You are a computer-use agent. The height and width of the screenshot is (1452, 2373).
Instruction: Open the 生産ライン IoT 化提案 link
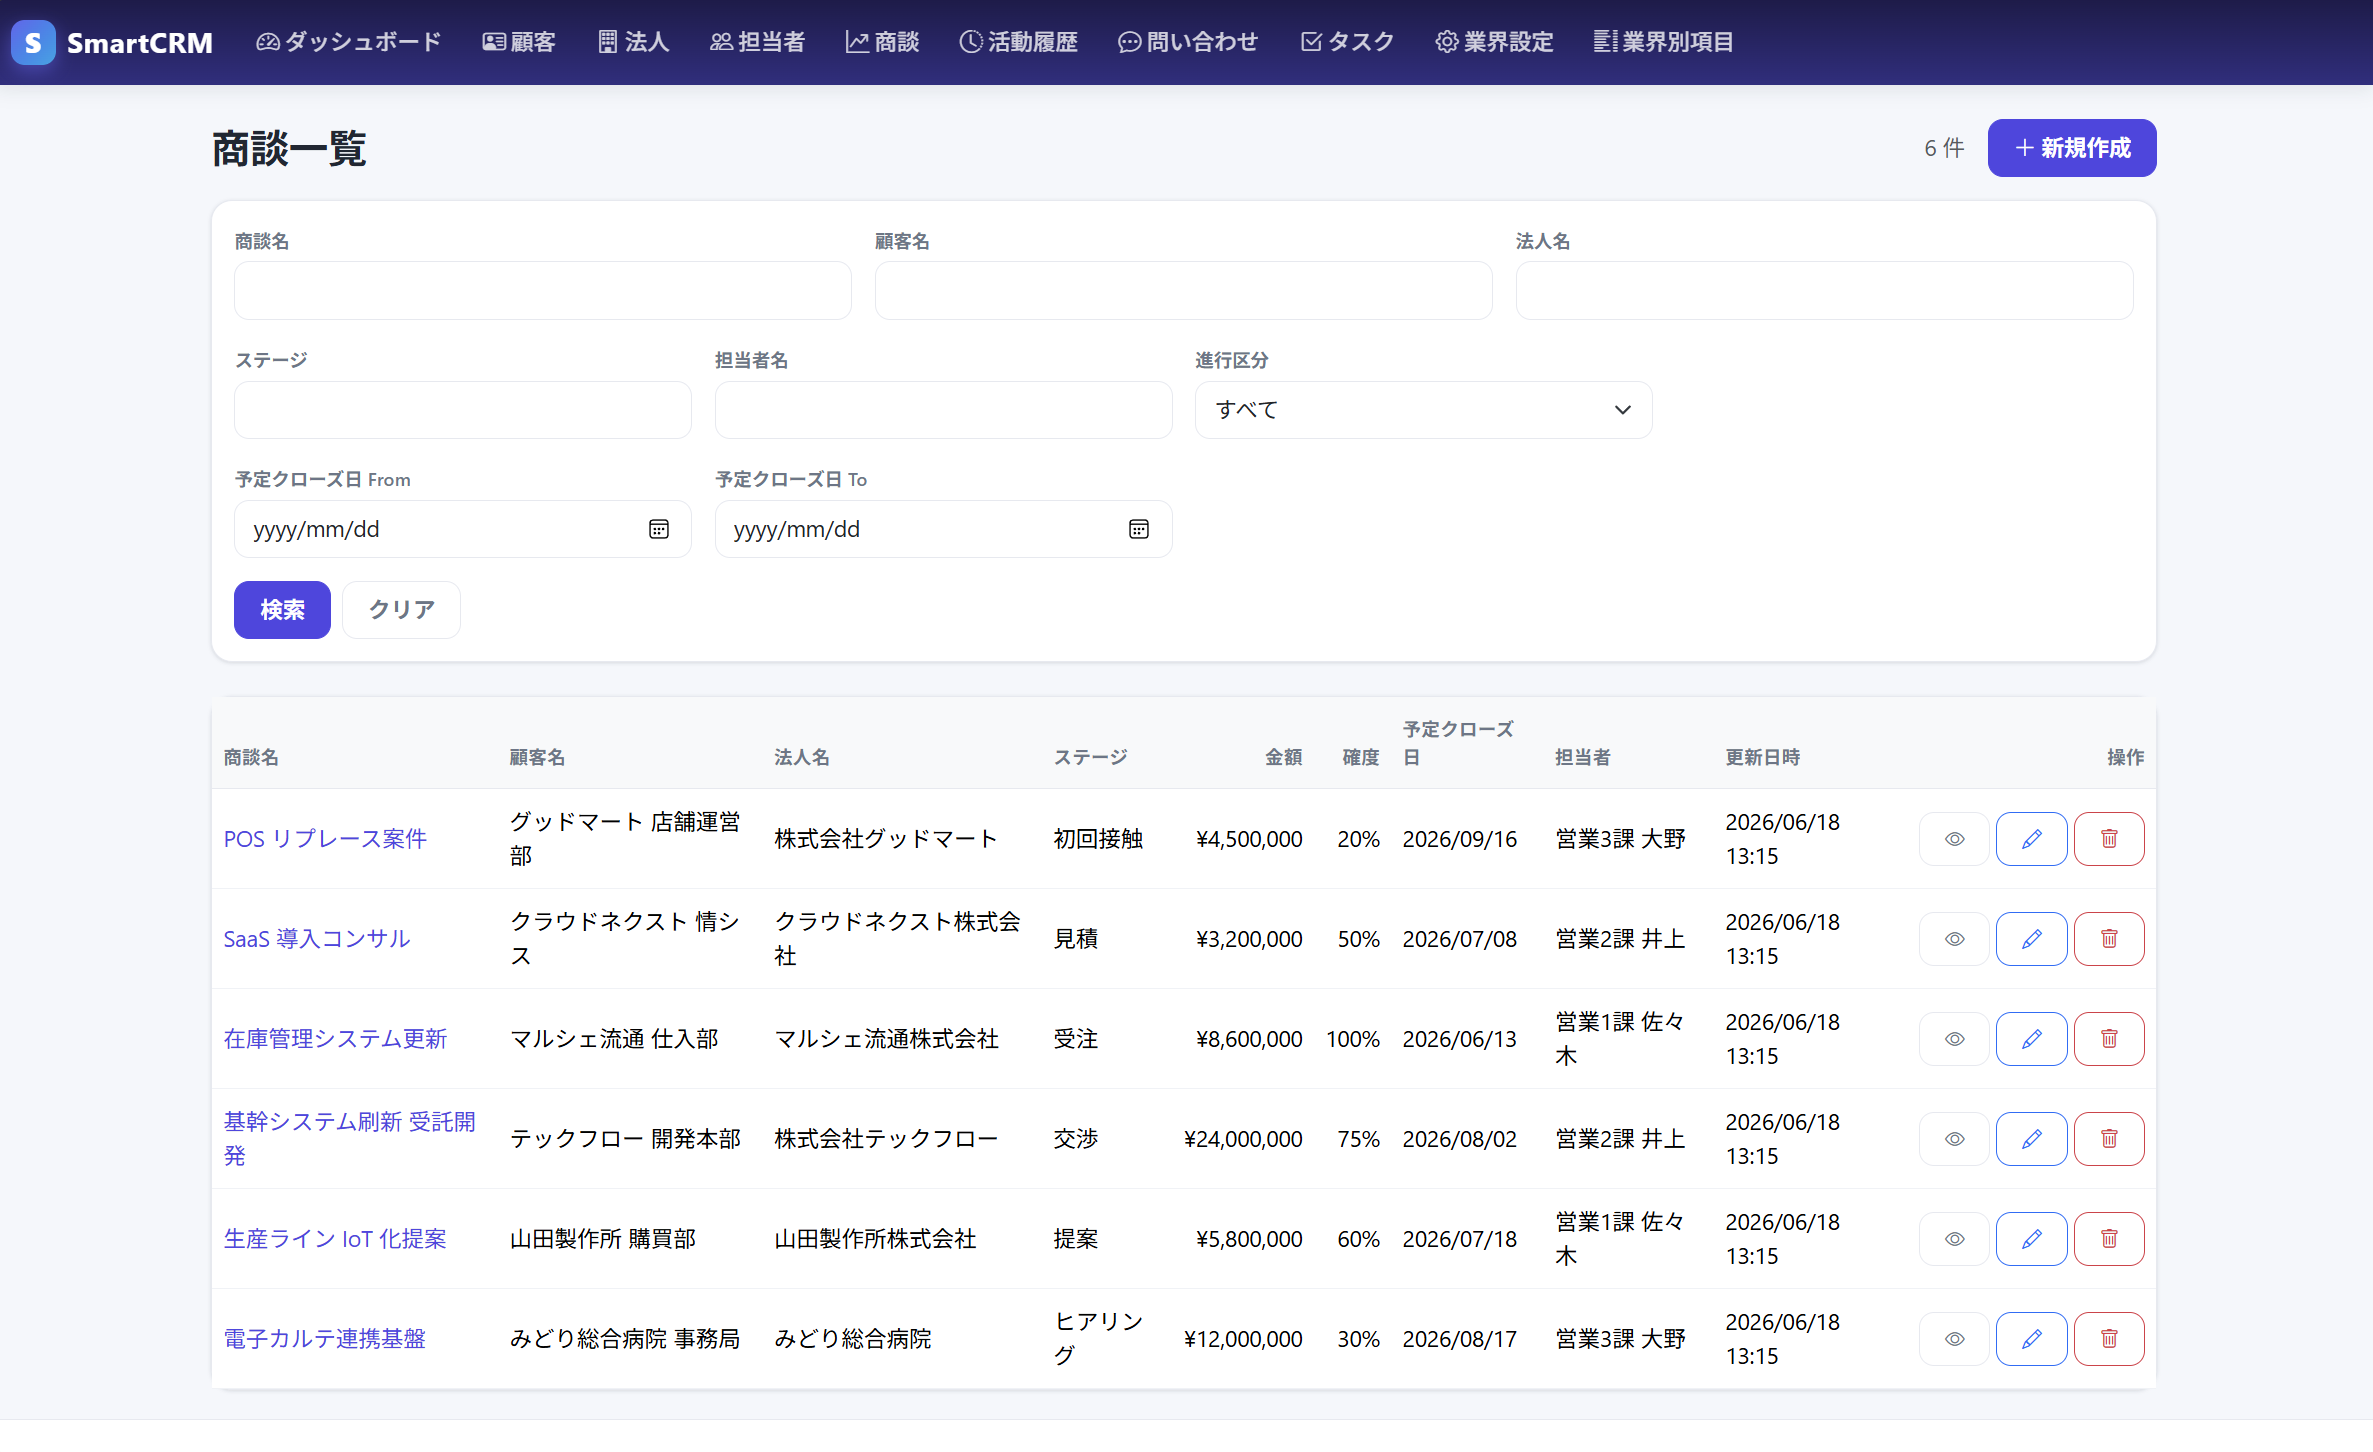(335, 1239)
